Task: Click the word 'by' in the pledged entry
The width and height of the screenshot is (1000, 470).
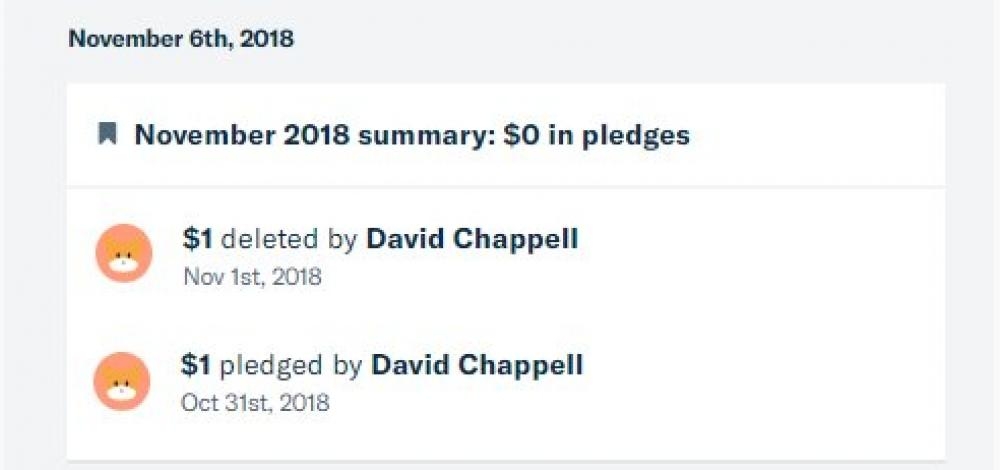Action: [x=347, y=365]
